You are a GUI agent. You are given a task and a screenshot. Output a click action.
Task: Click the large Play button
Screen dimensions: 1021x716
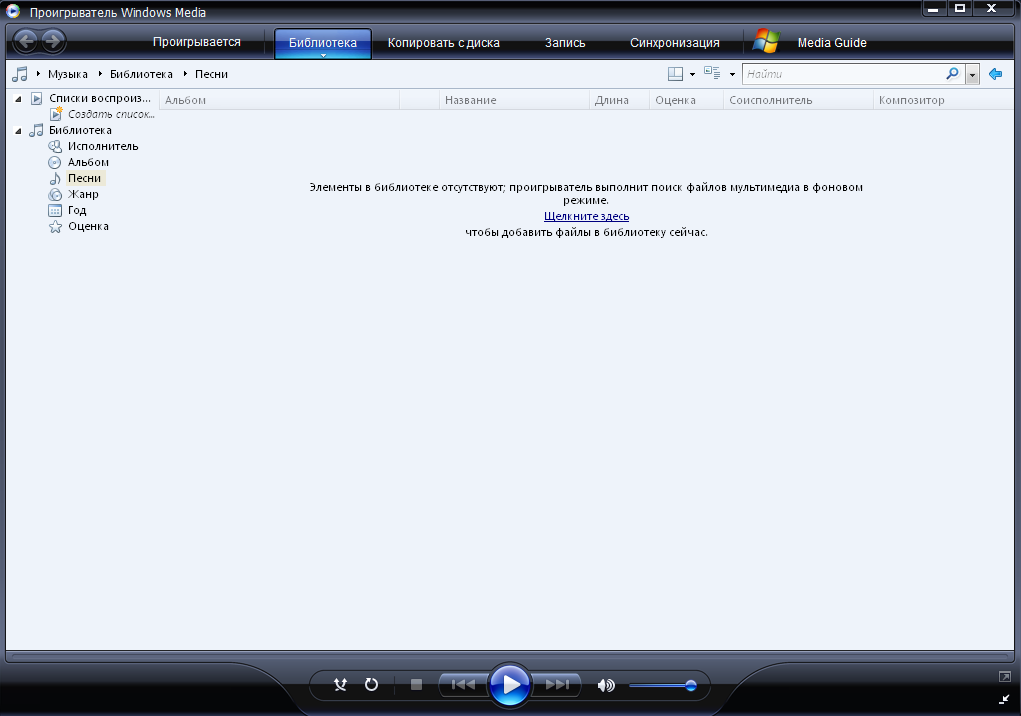(510, 685)
